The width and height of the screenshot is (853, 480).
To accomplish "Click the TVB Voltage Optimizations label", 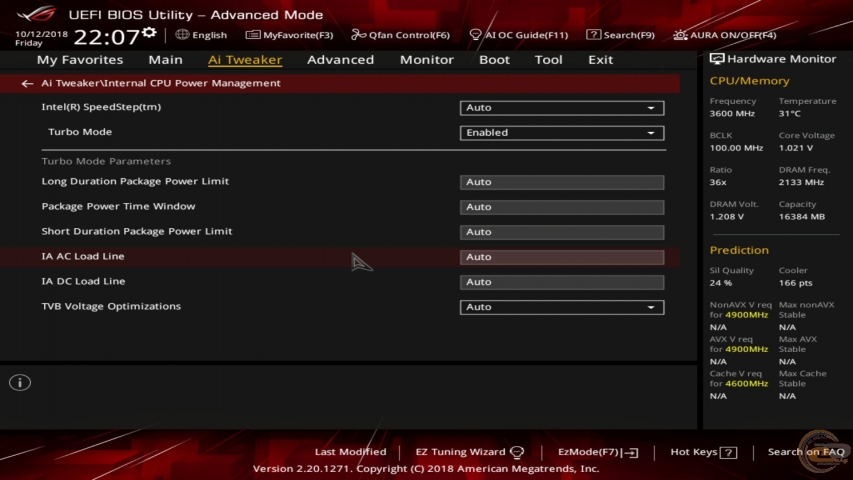I will 111,306.
